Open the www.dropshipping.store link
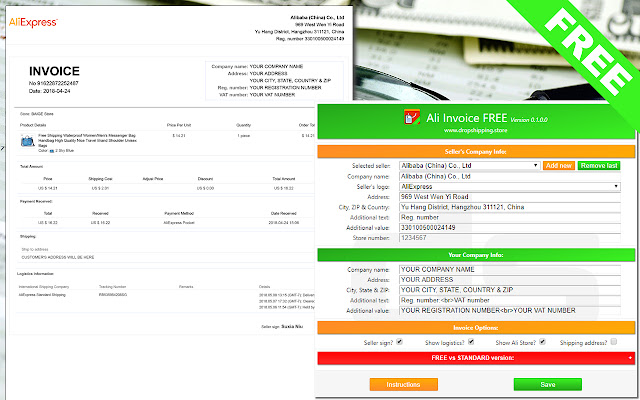 click(476, 131)
